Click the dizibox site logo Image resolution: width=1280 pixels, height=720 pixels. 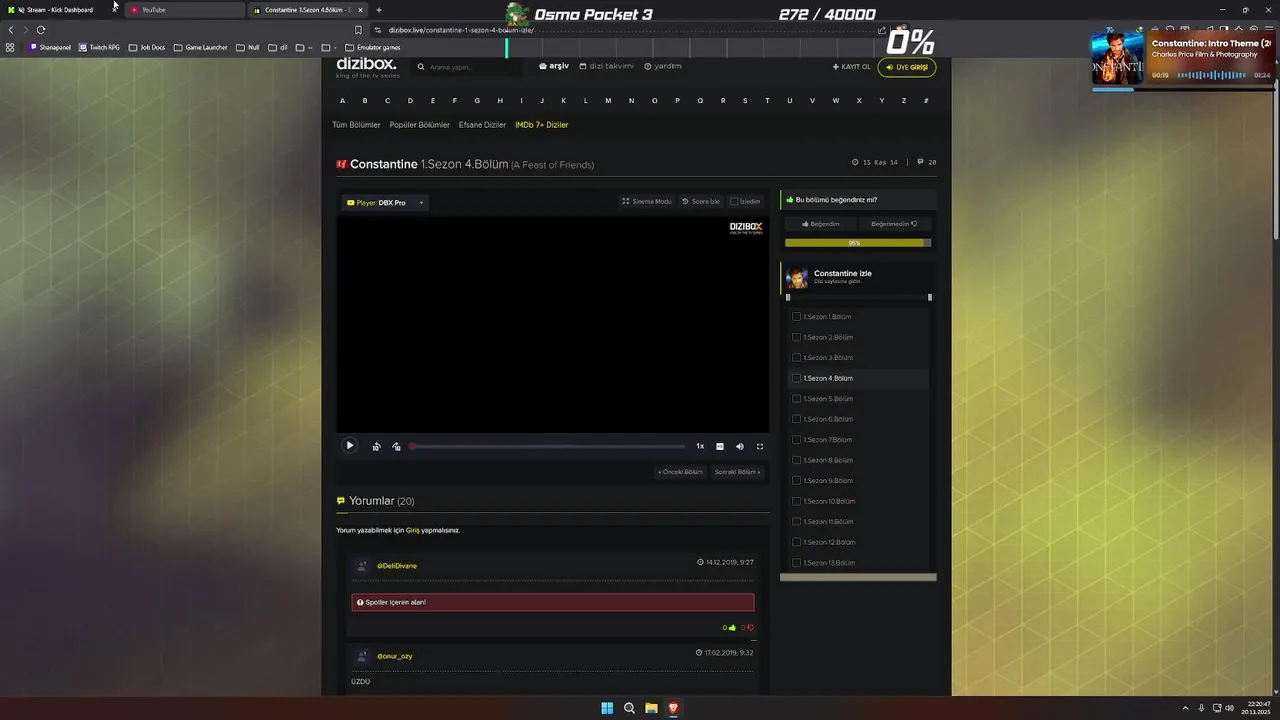tap(366, 66)
